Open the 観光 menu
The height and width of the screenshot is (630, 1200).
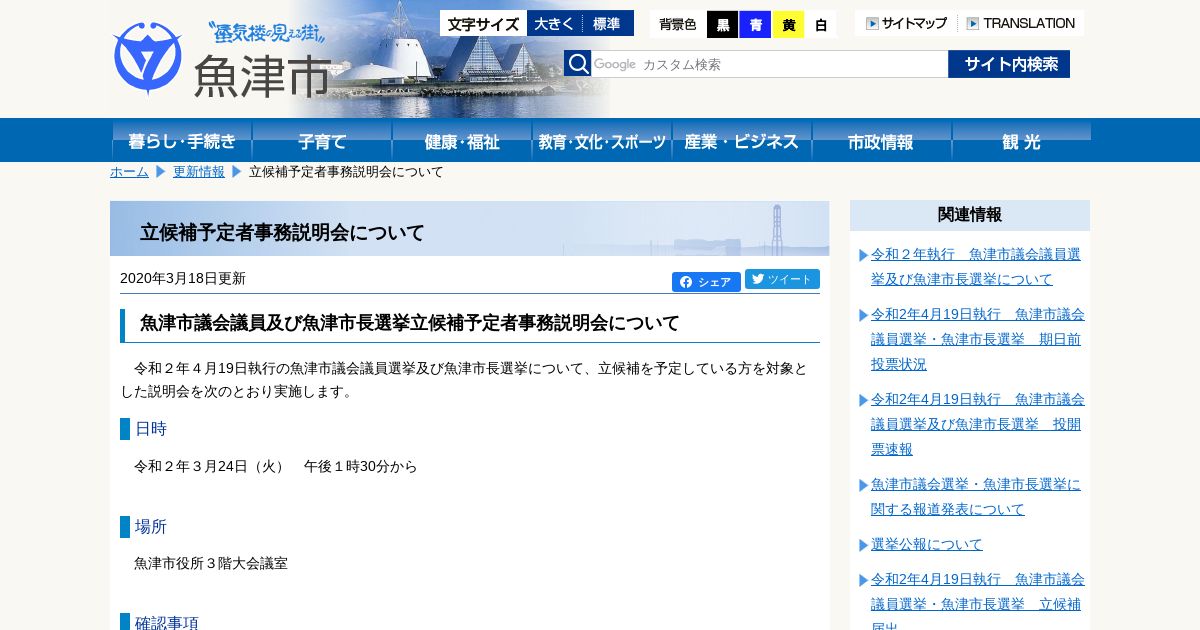[1021, 140]
